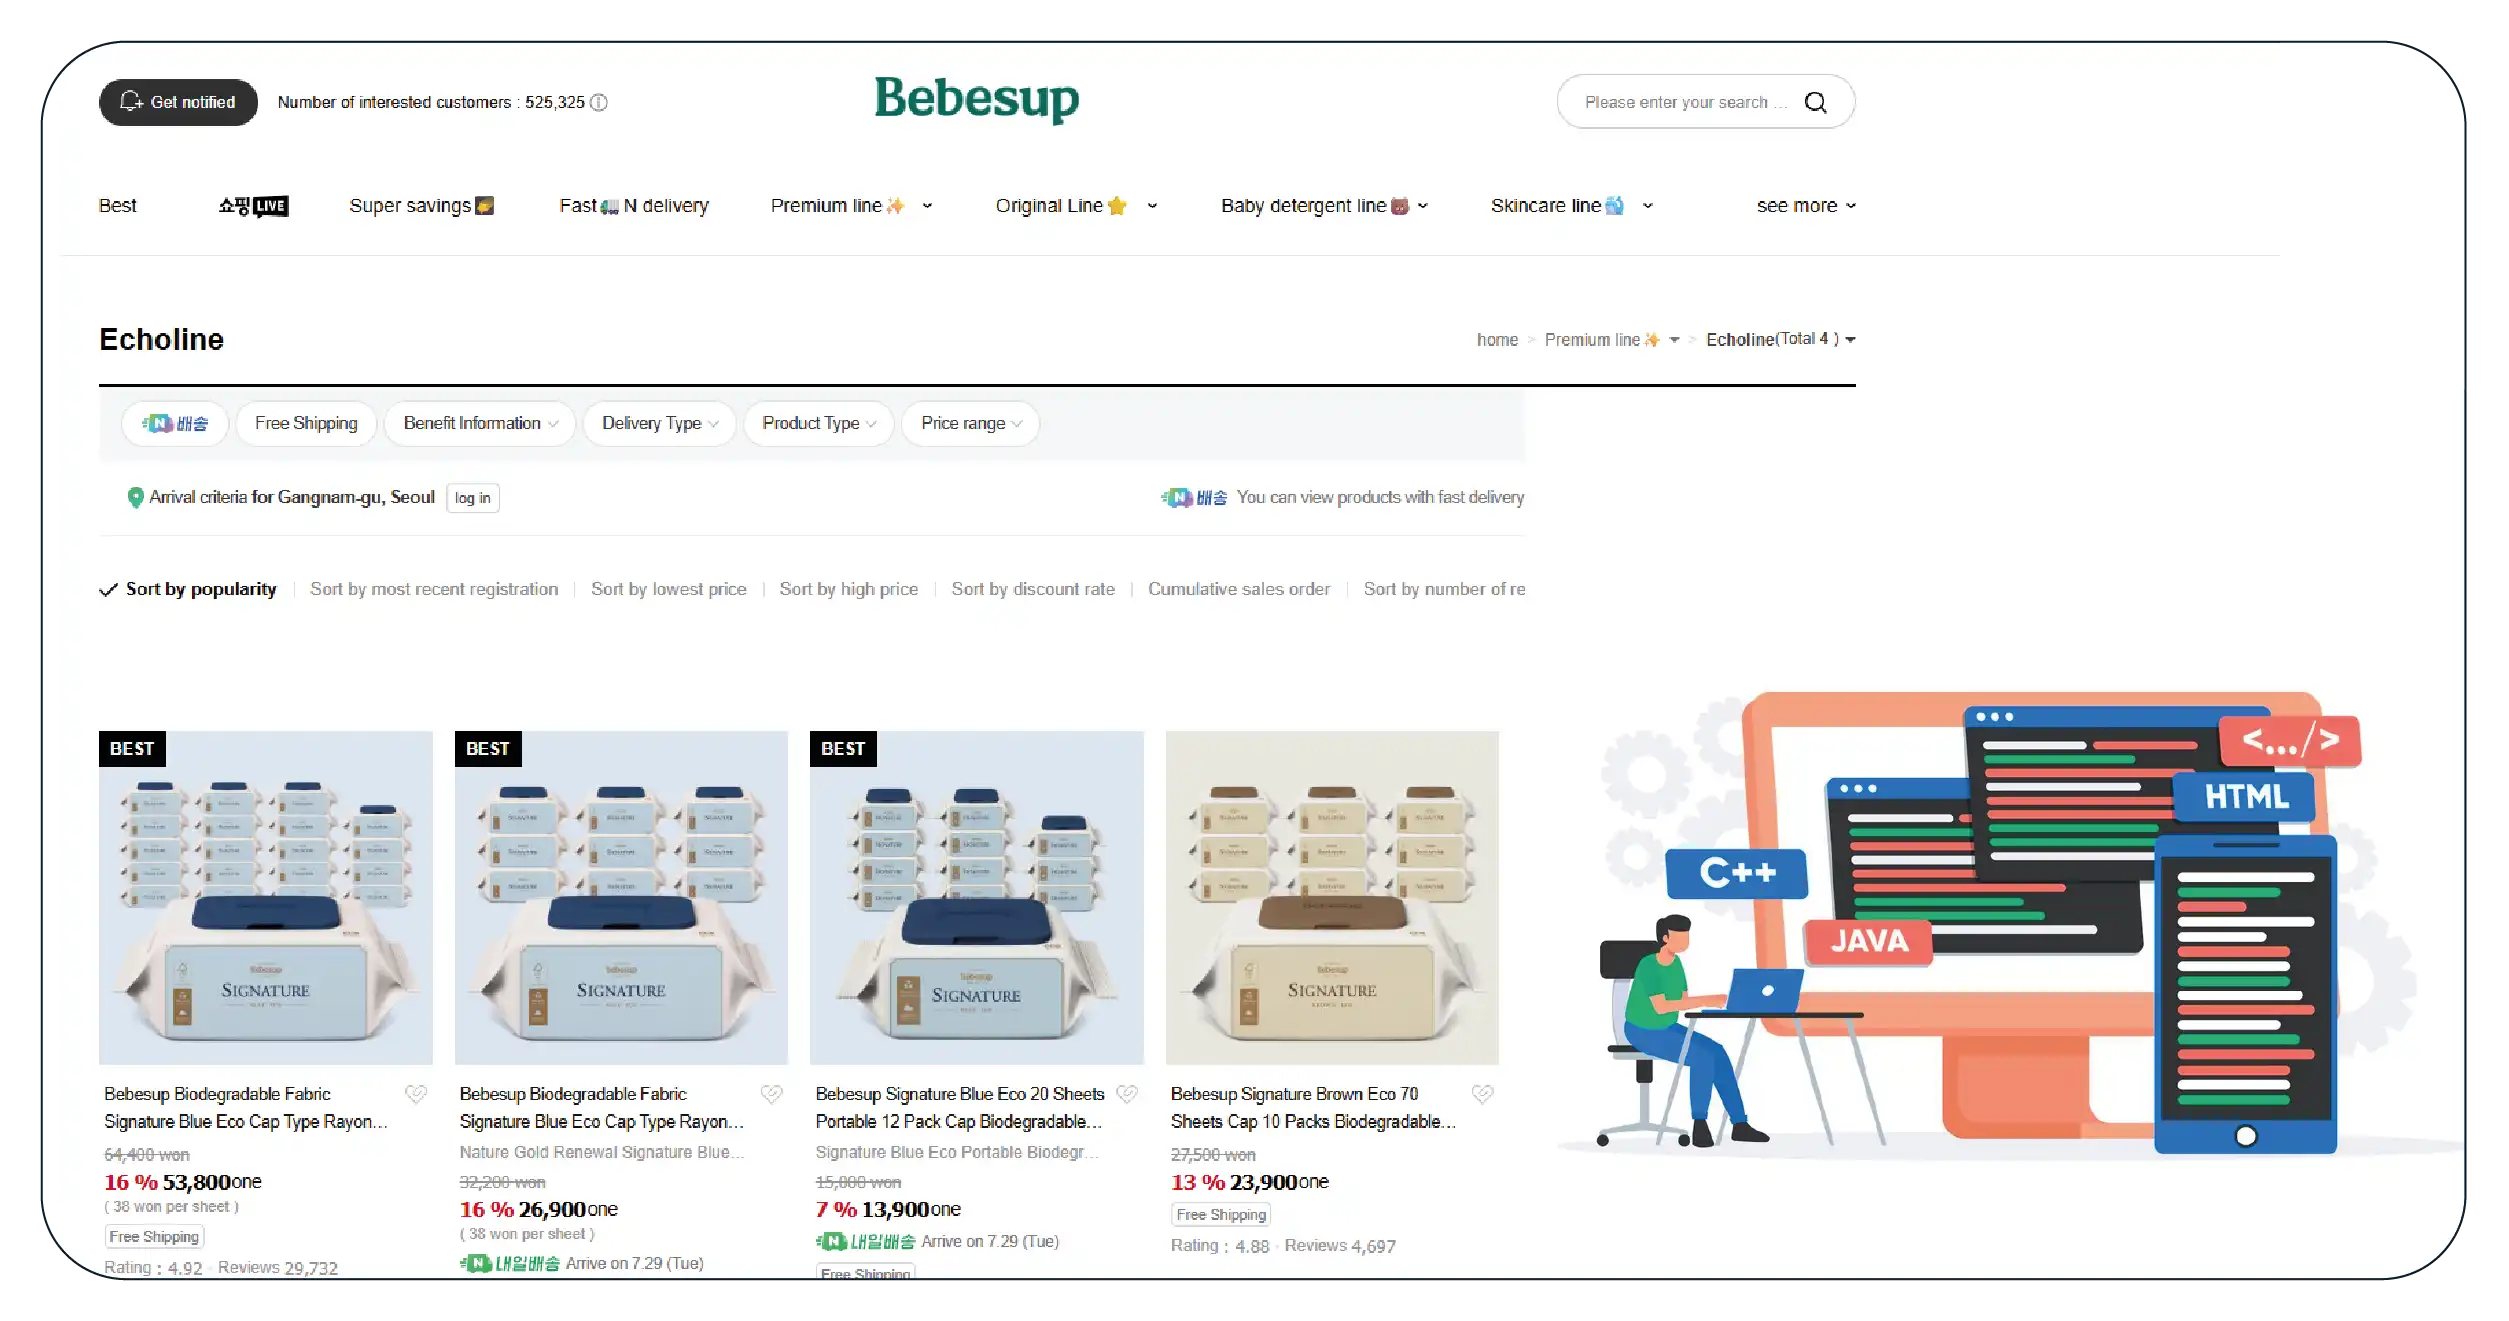Favorite the Signature Brown Eco 70 product
Viewport: 2509px width, 1321px height.
(1482, 1094)
